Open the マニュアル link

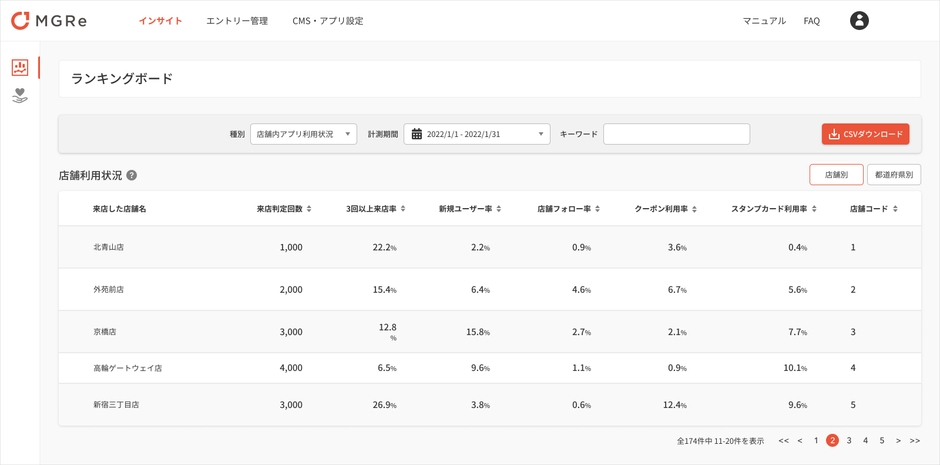[764, 21]
